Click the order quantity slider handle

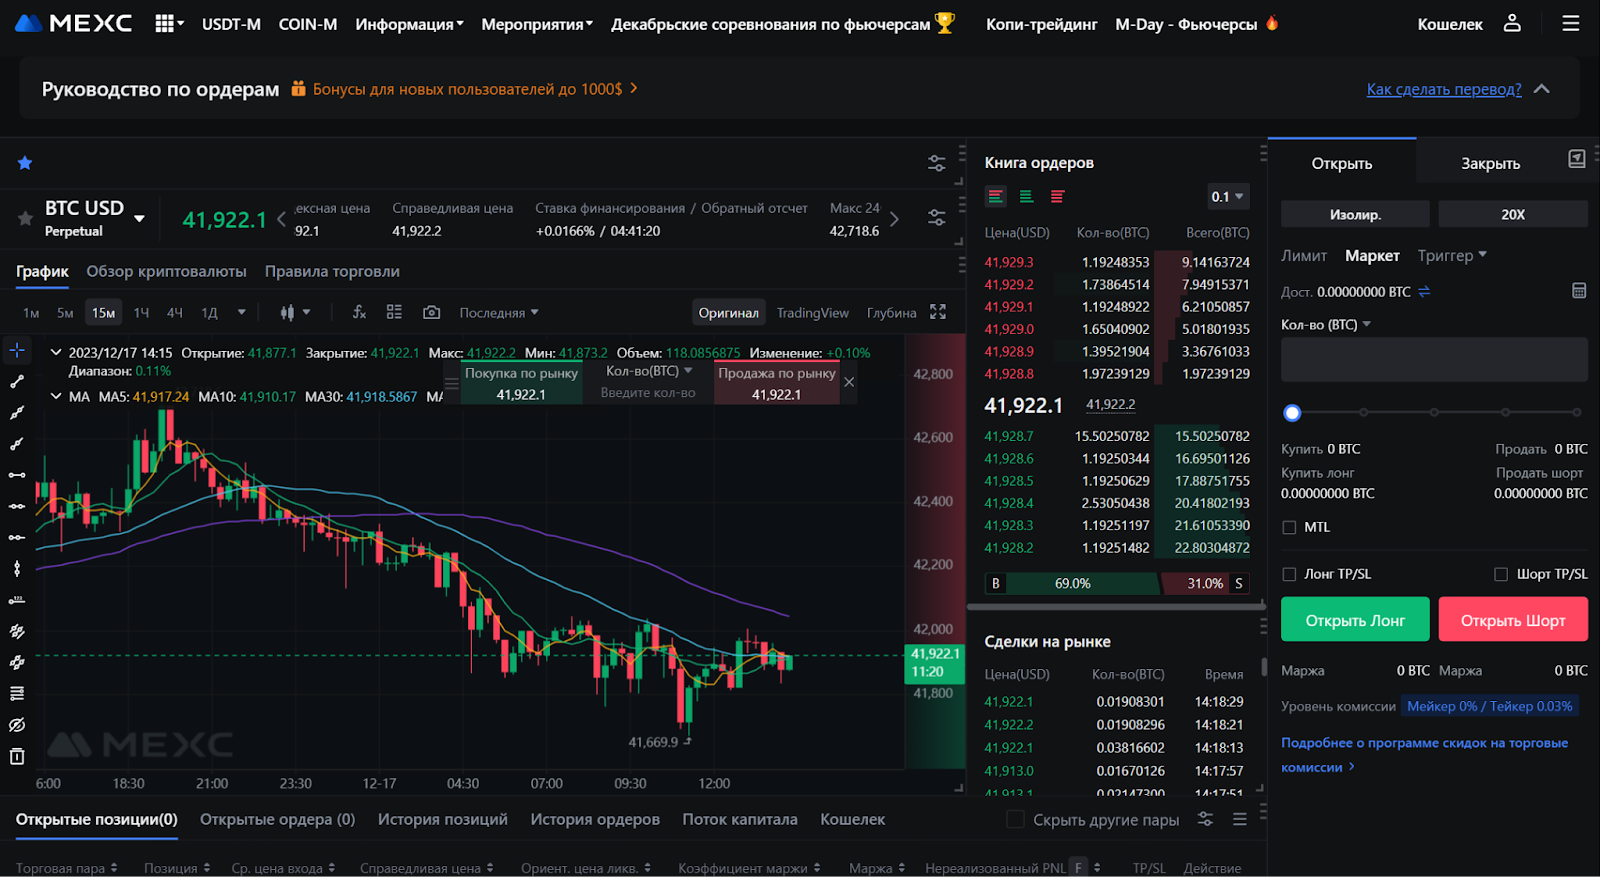click(1292, 412)
